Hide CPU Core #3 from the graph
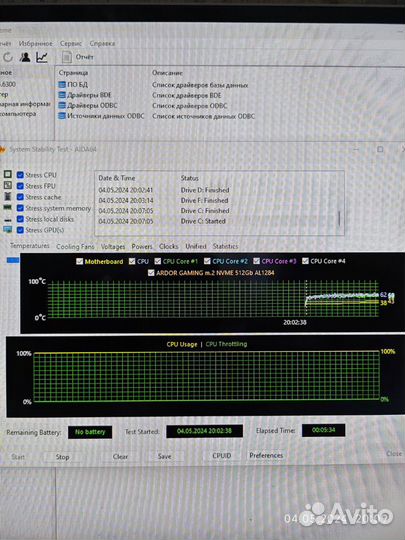Screen dimensions: 405x540 click(x=256, y=261)
